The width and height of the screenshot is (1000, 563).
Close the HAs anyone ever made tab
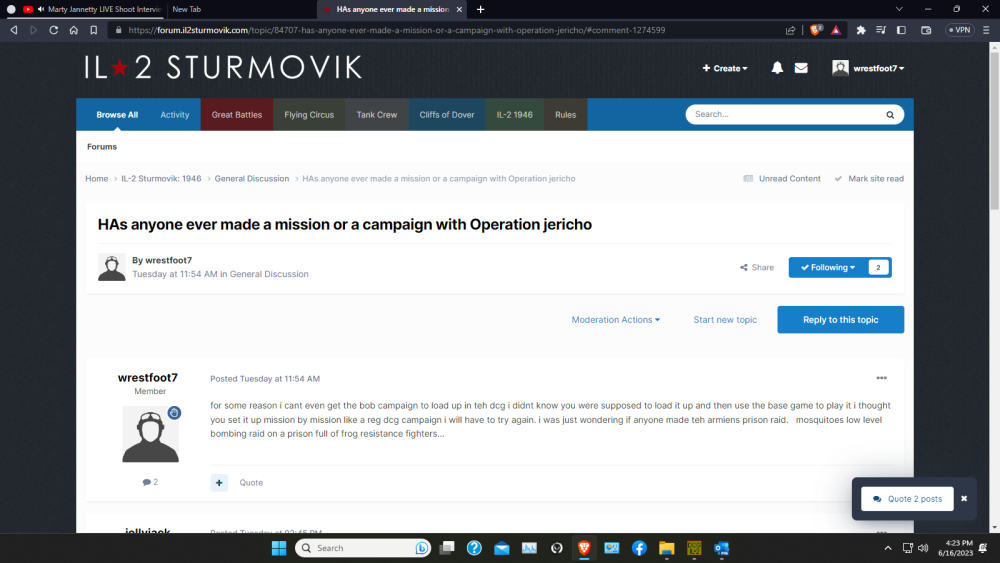click(459, 9)
